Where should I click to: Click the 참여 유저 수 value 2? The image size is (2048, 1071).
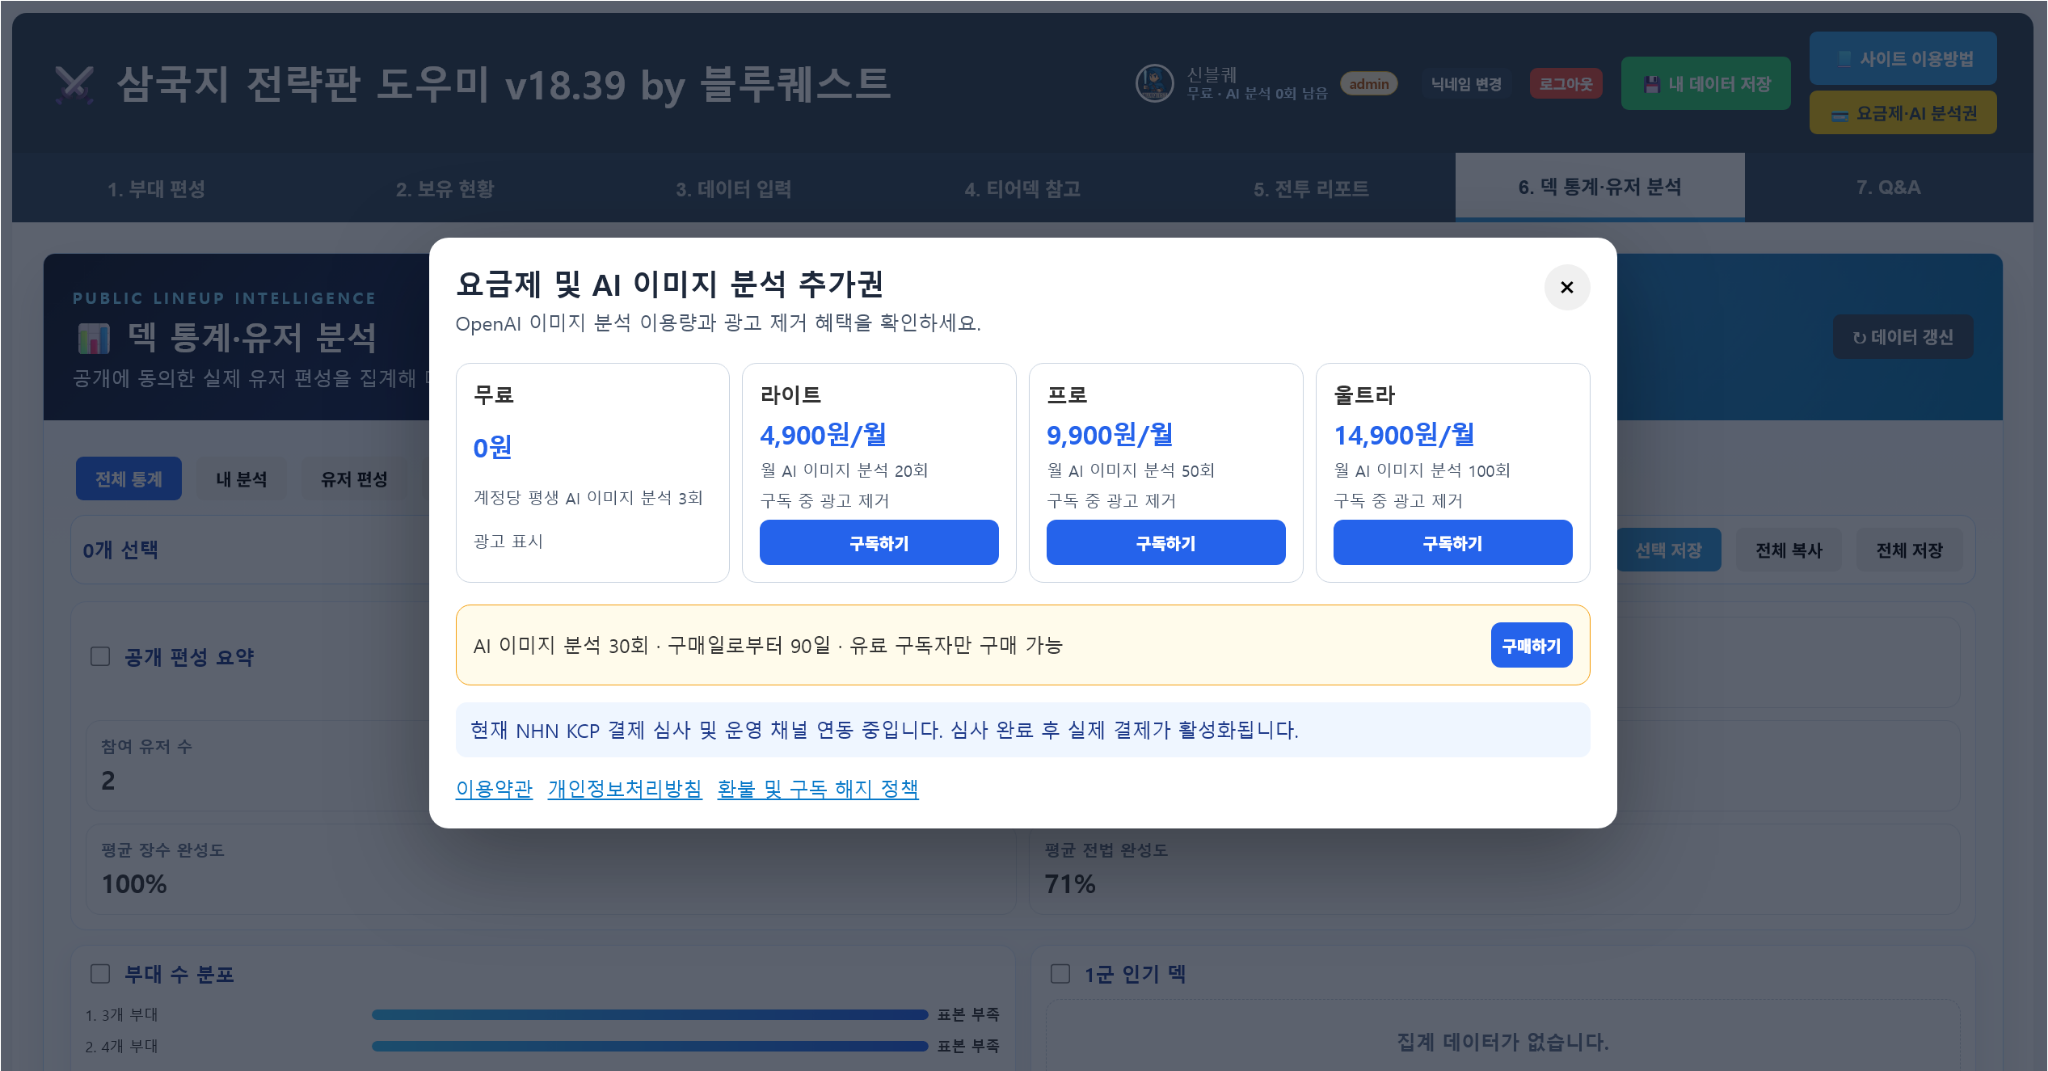point(108,780)
